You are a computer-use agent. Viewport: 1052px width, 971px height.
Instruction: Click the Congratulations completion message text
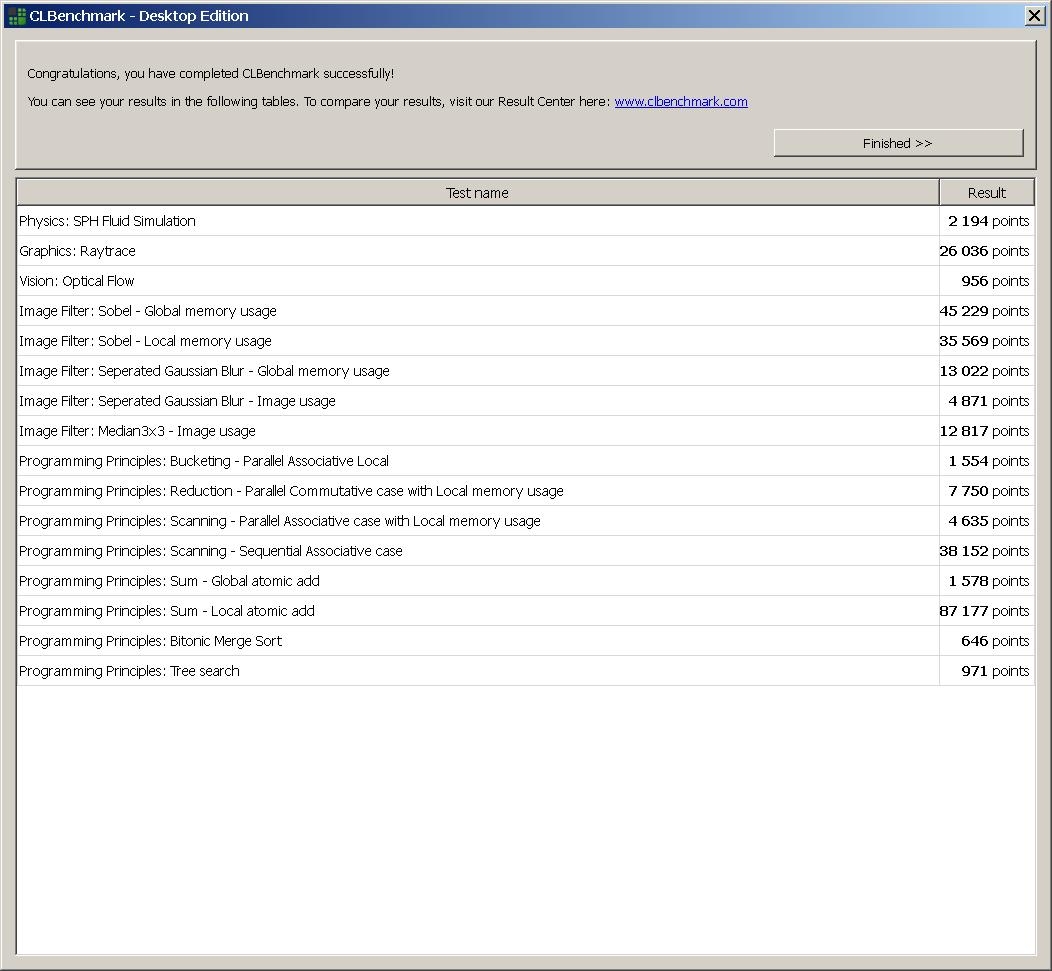coord(211,74)
